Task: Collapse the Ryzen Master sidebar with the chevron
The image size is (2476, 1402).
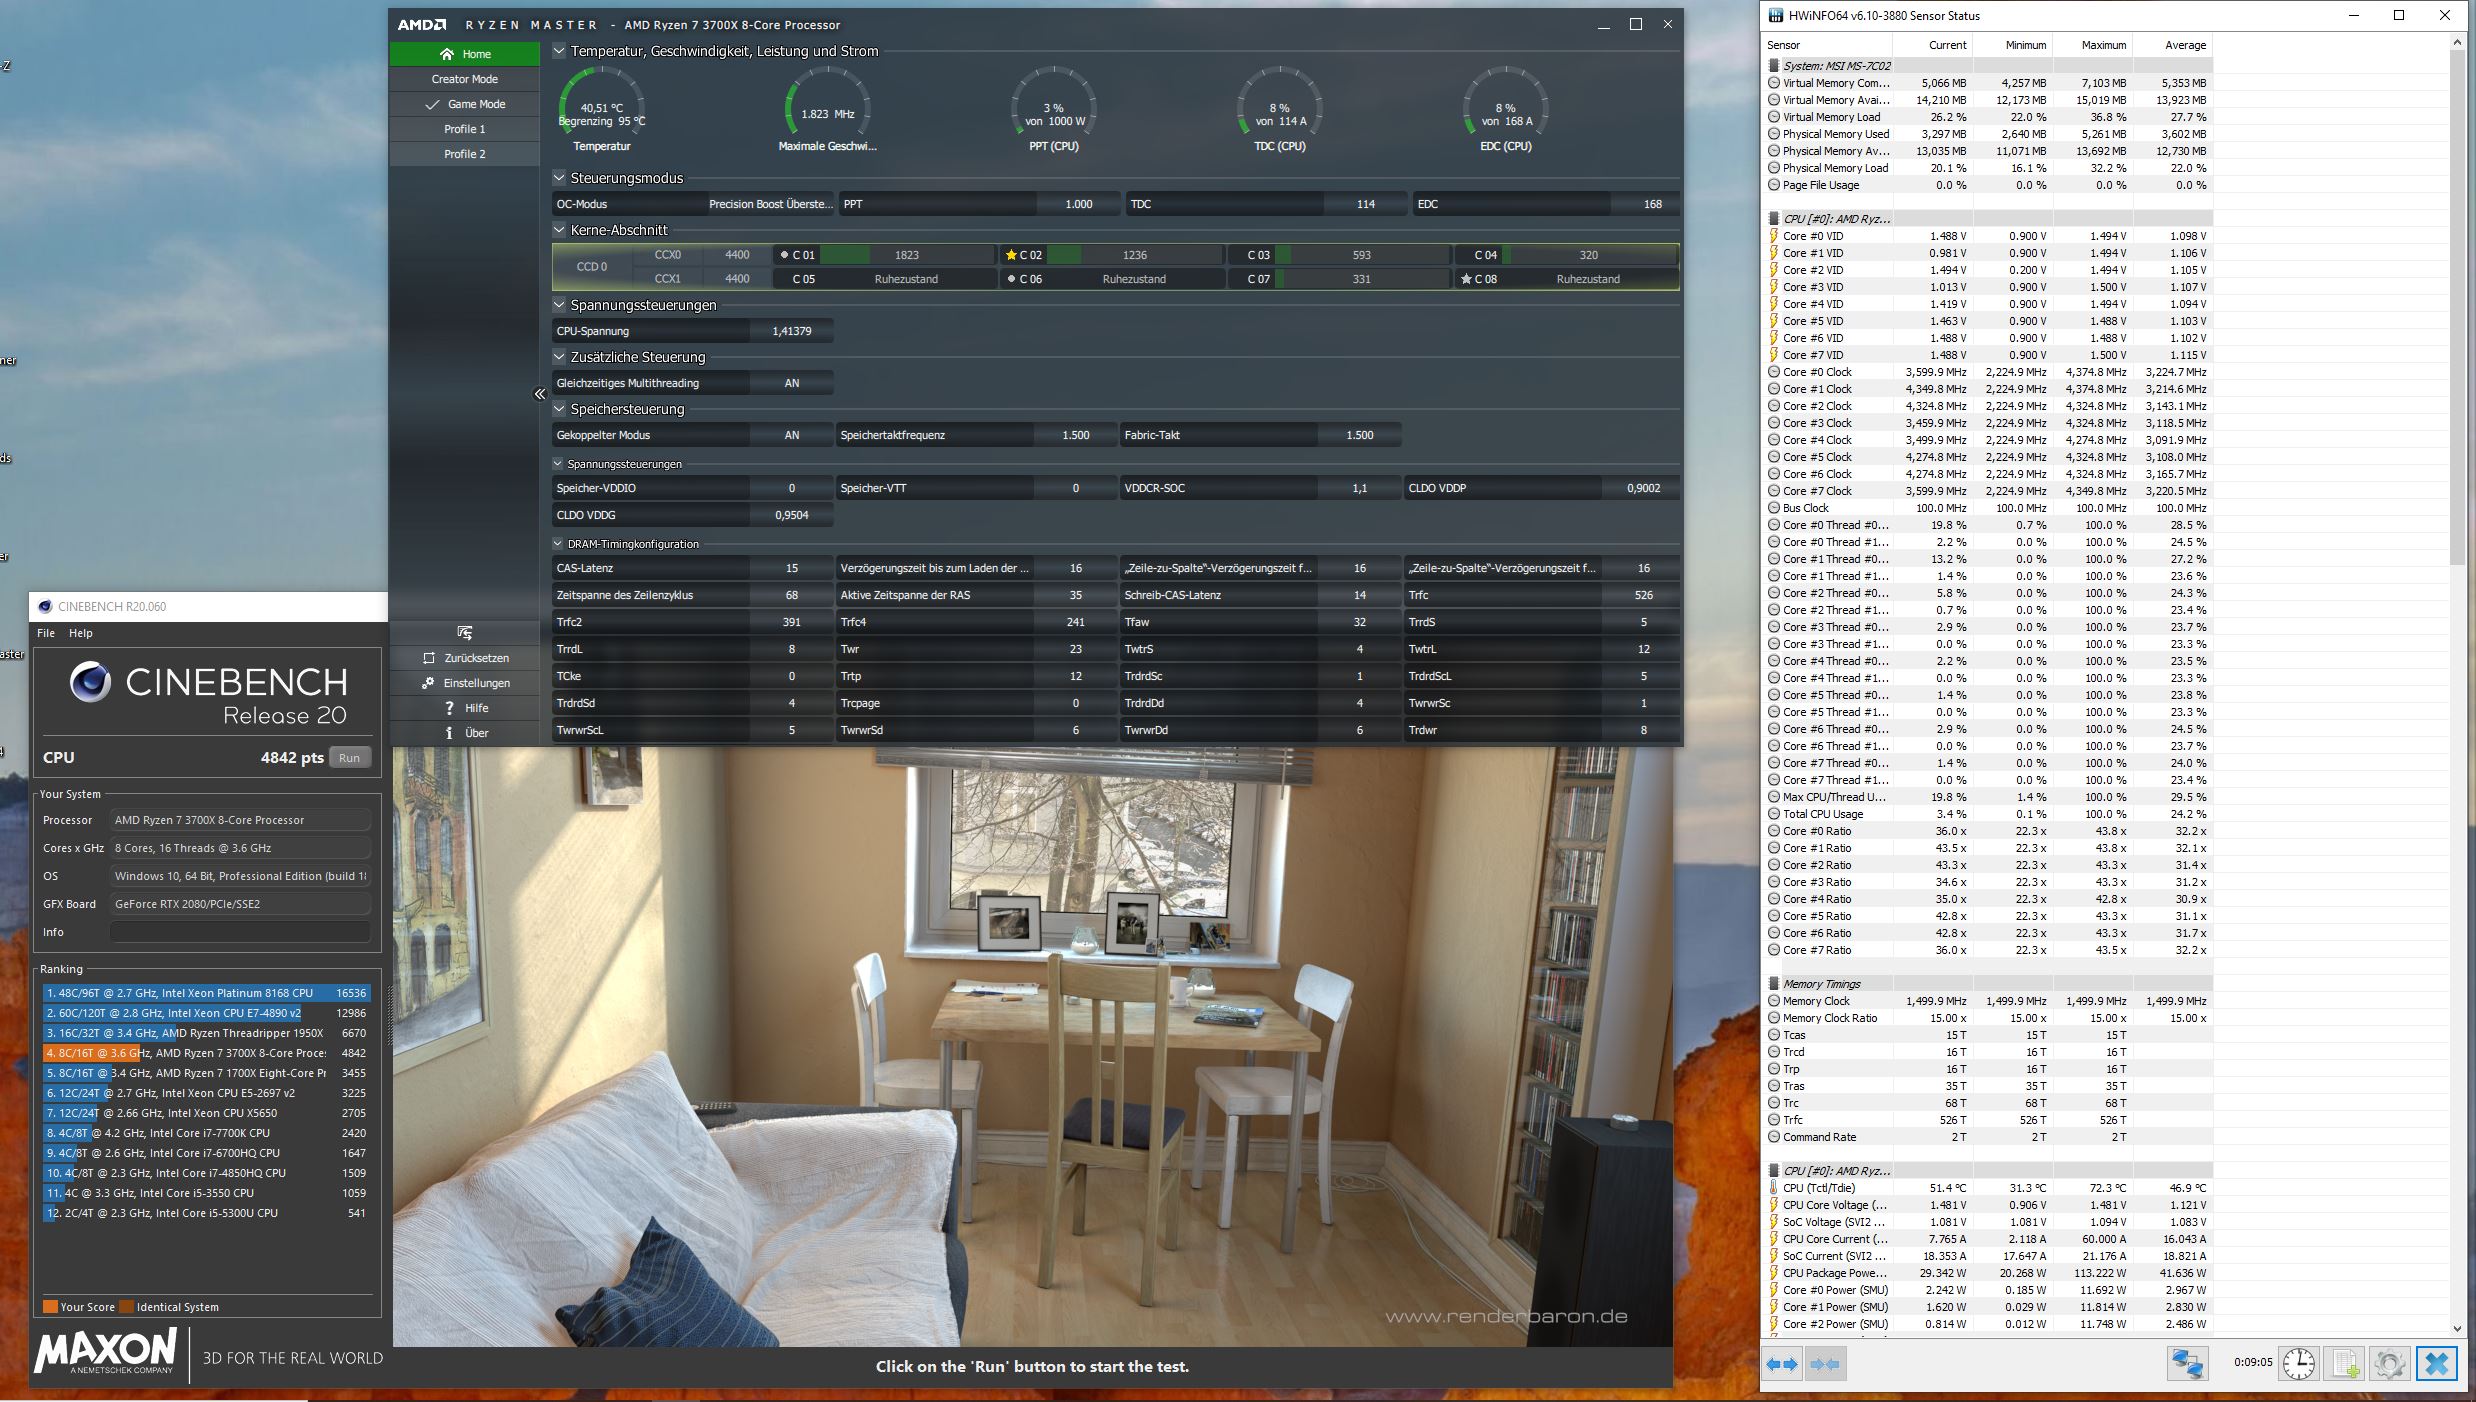Action: coord(540,394)
